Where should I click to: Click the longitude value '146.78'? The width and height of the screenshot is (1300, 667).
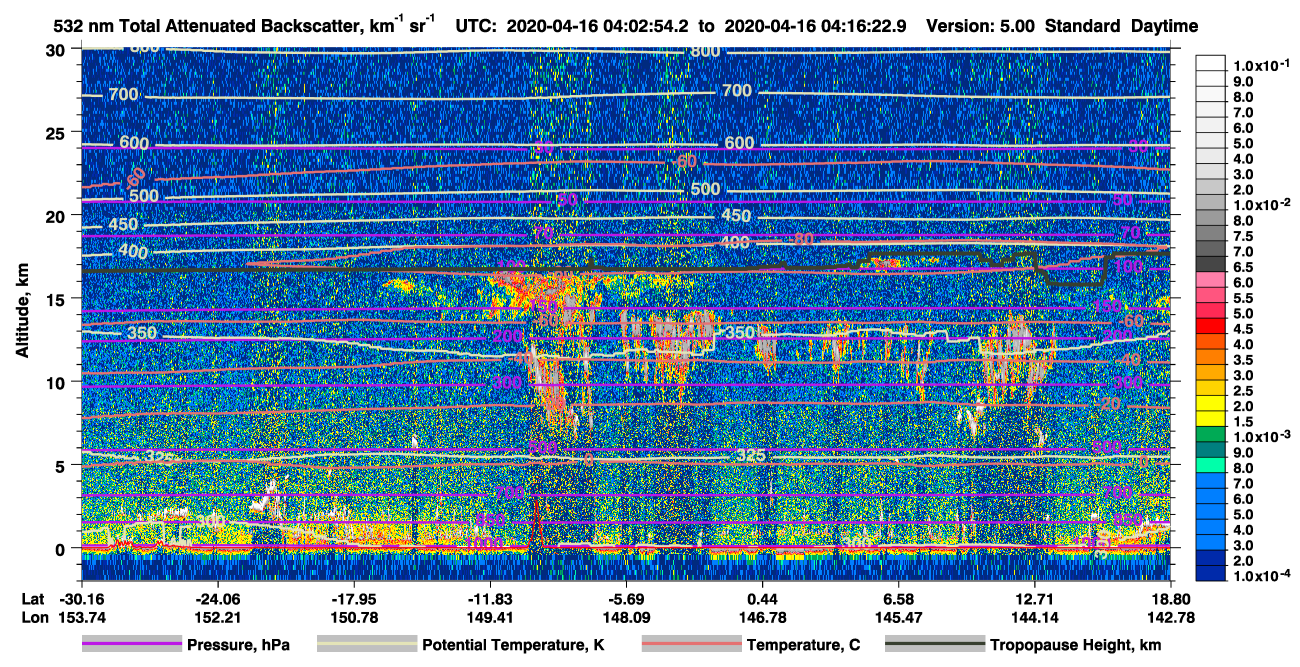click(762, 617)
